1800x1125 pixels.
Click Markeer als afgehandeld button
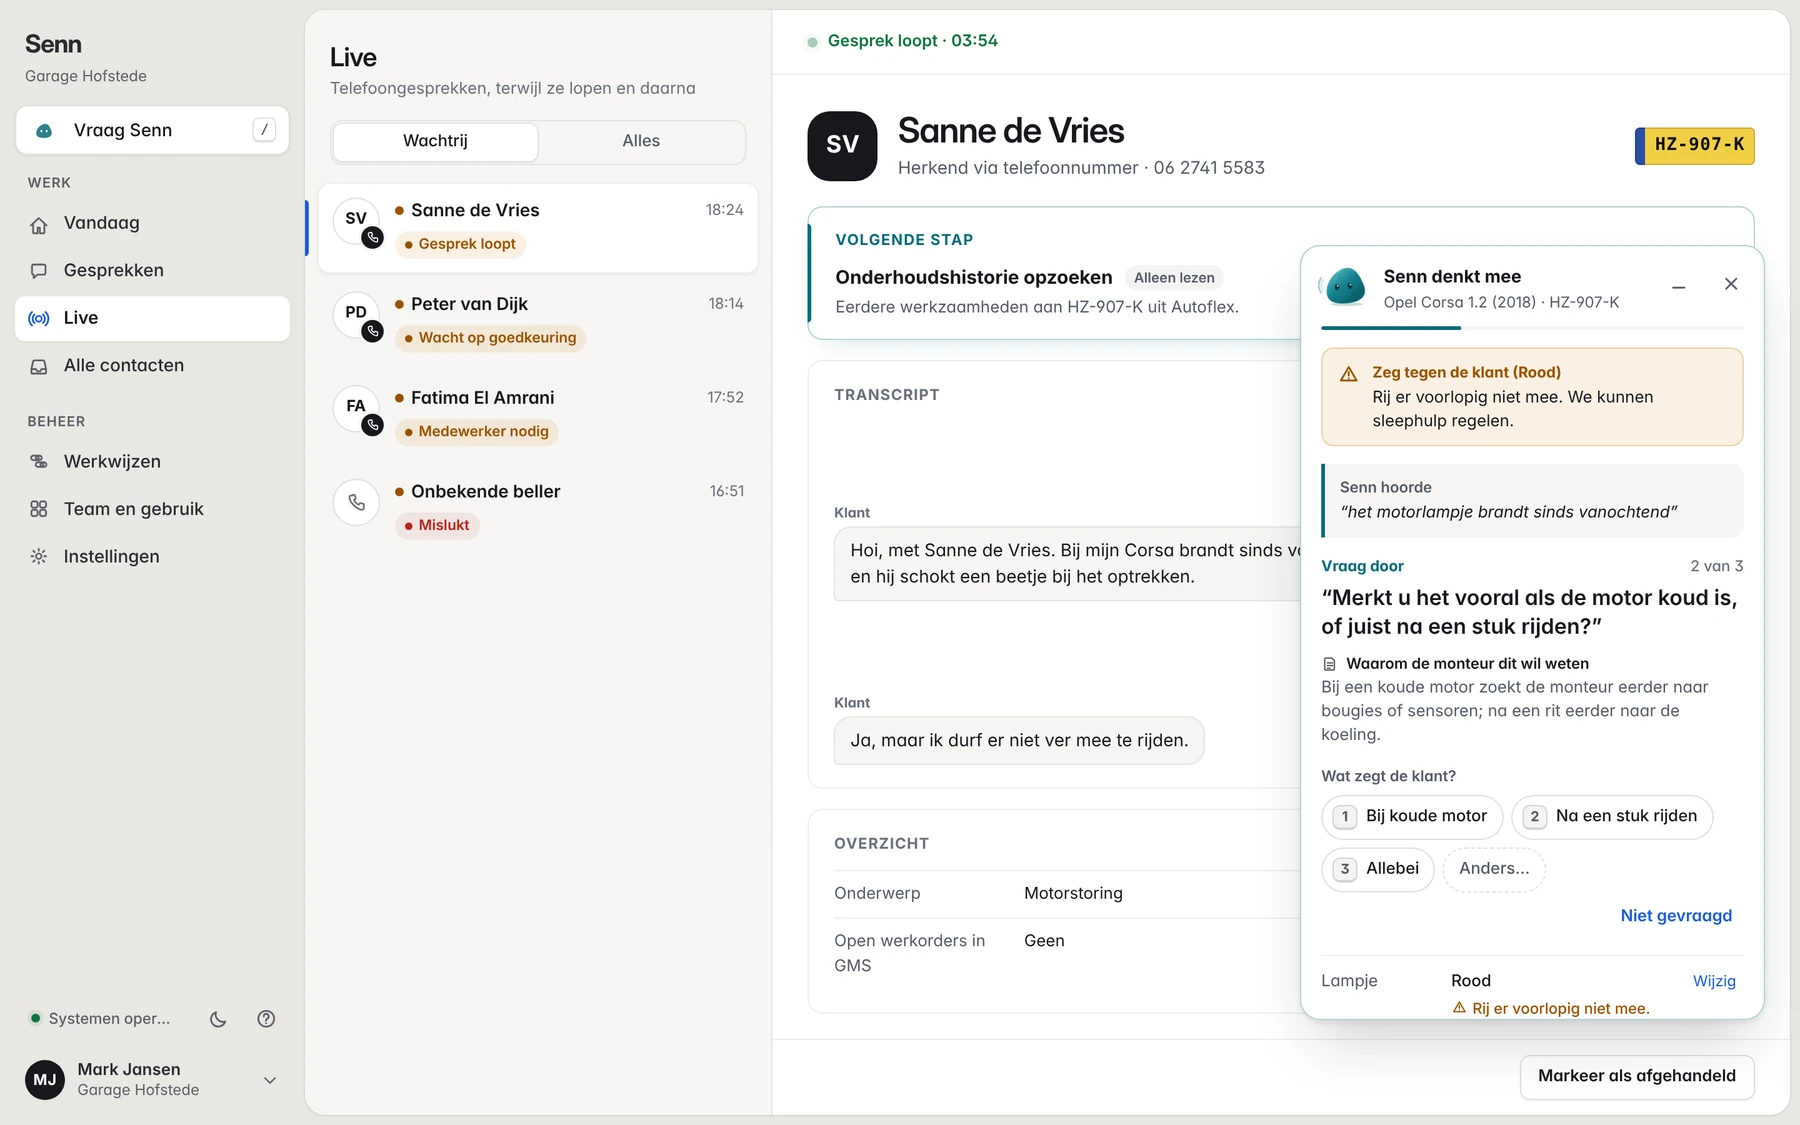pyautogui.click(x=1637, y=1077)
